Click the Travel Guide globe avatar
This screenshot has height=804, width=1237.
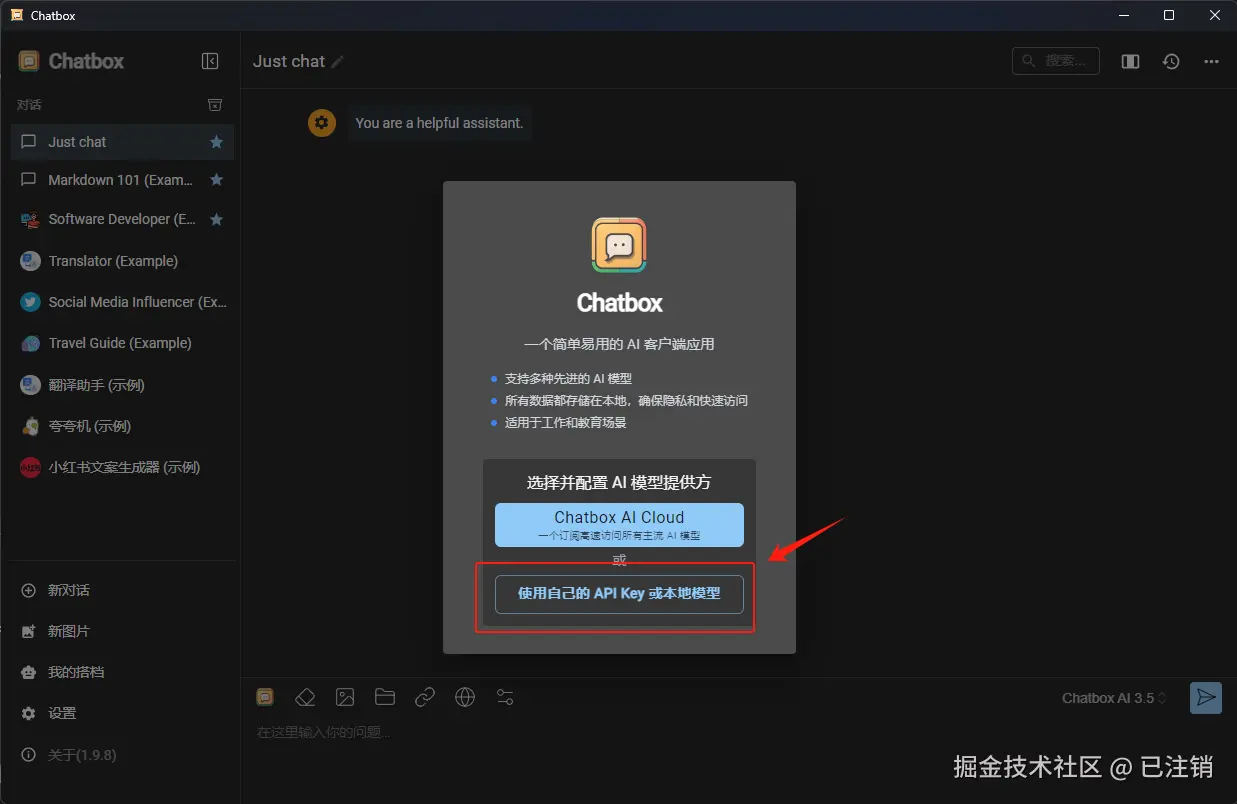(30, 343)
